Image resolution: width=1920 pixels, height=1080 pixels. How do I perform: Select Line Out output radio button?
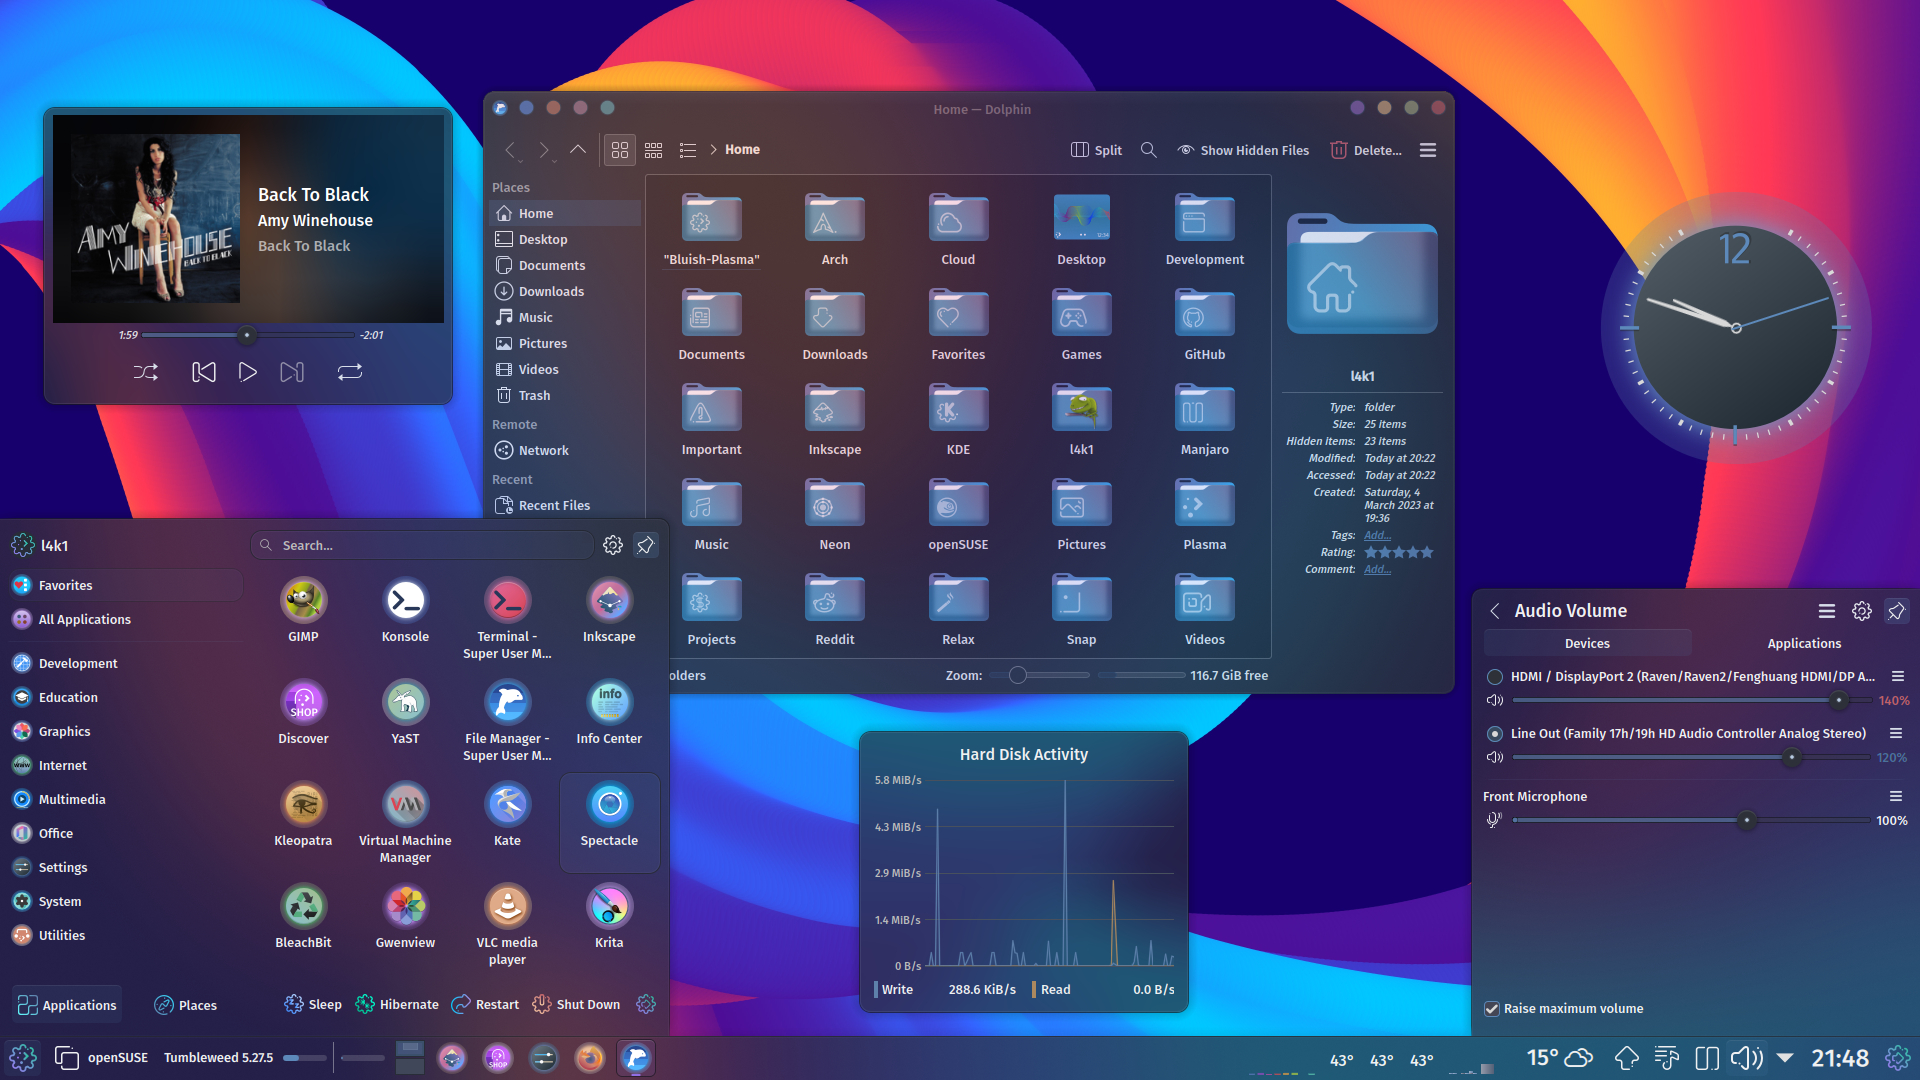point(1495,734)
